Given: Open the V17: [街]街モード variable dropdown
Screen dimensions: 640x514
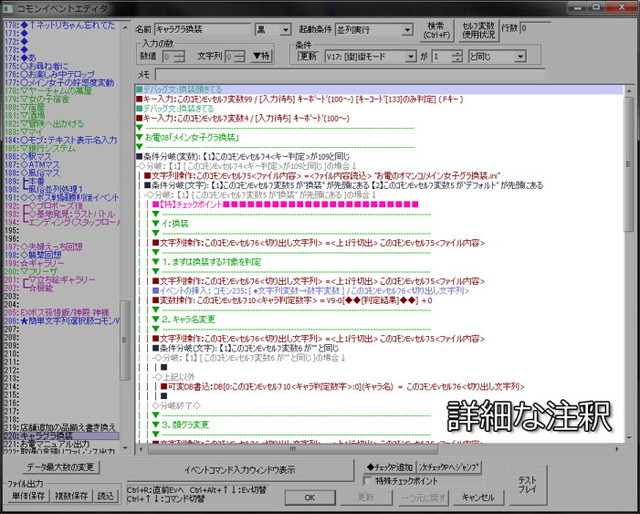Looking at the screenshot, I should pos(370,57).
